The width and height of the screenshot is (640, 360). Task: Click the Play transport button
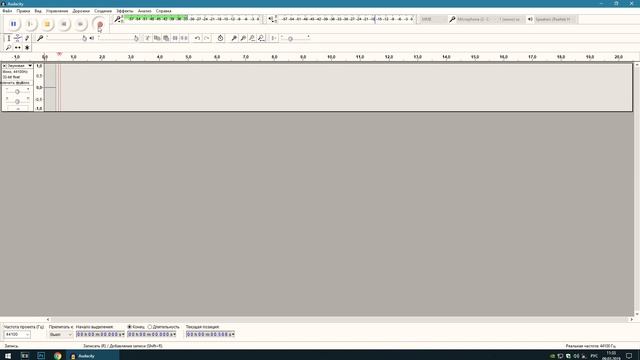30,24
